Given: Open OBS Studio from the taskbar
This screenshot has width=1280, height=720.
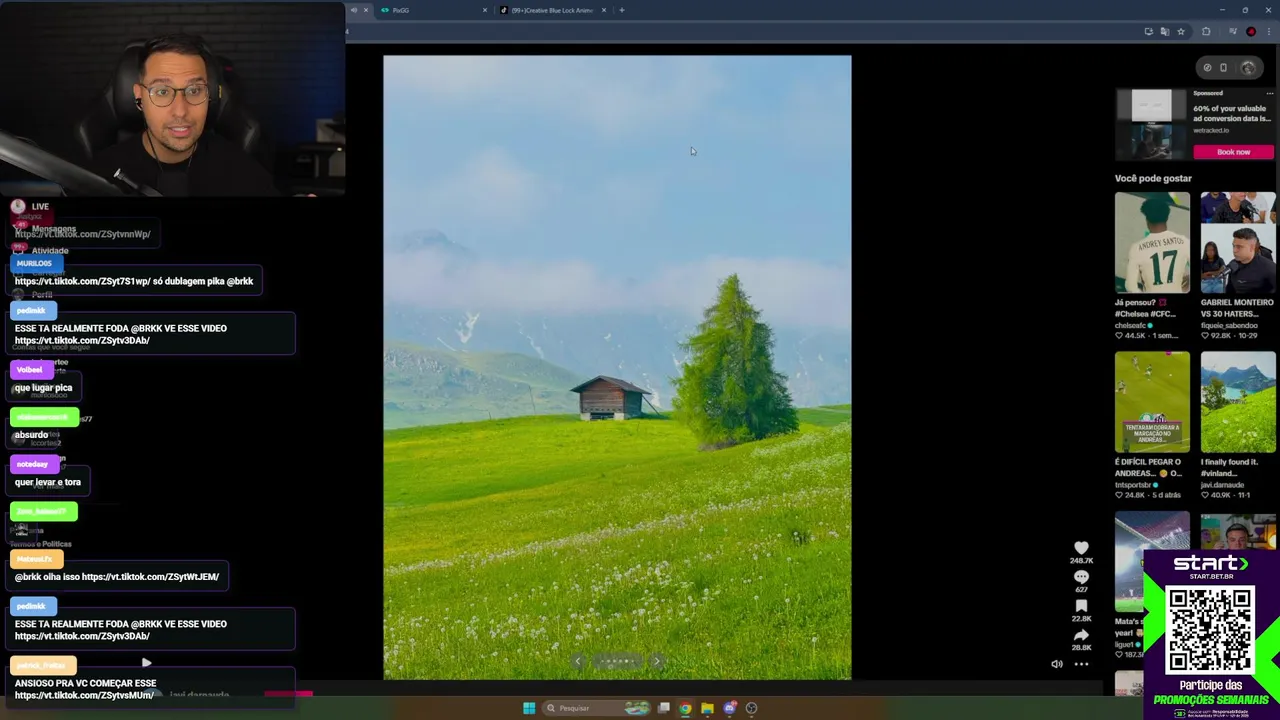Looking at the screenshot, I should pos(751,708).
